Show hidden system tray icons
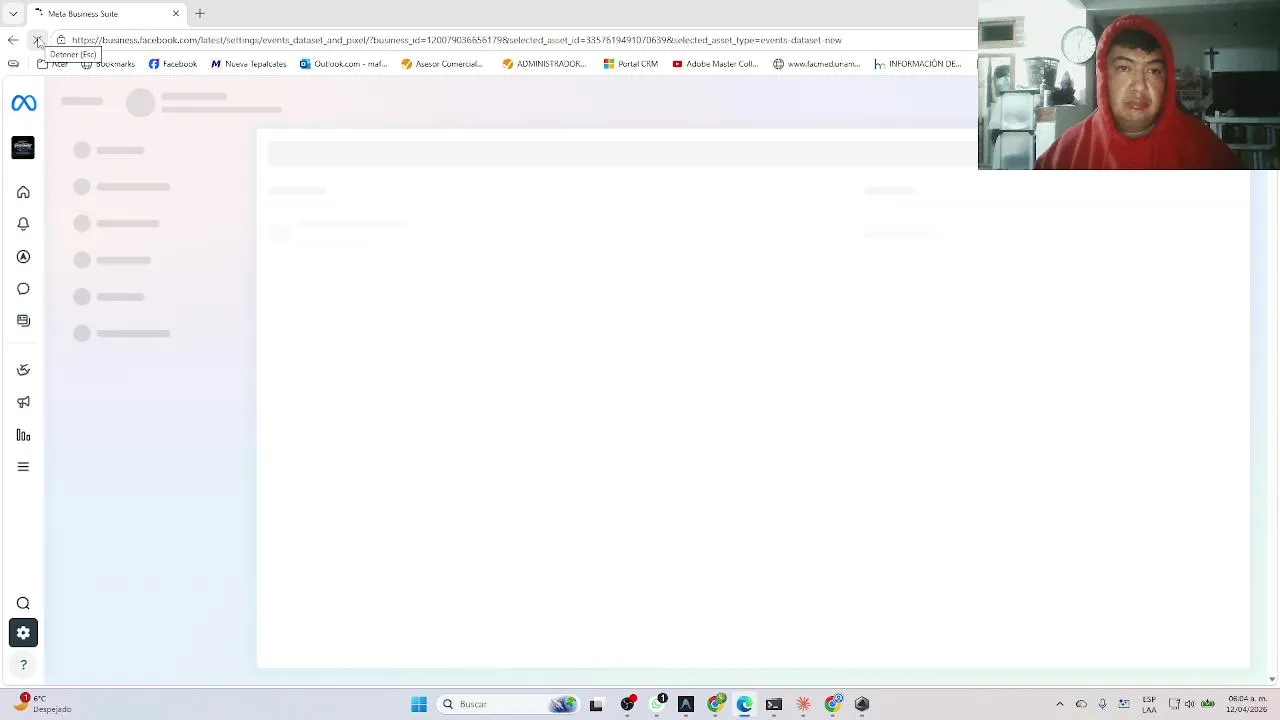The height and width of the screenshot is (720, 1280). [1060, 704]
